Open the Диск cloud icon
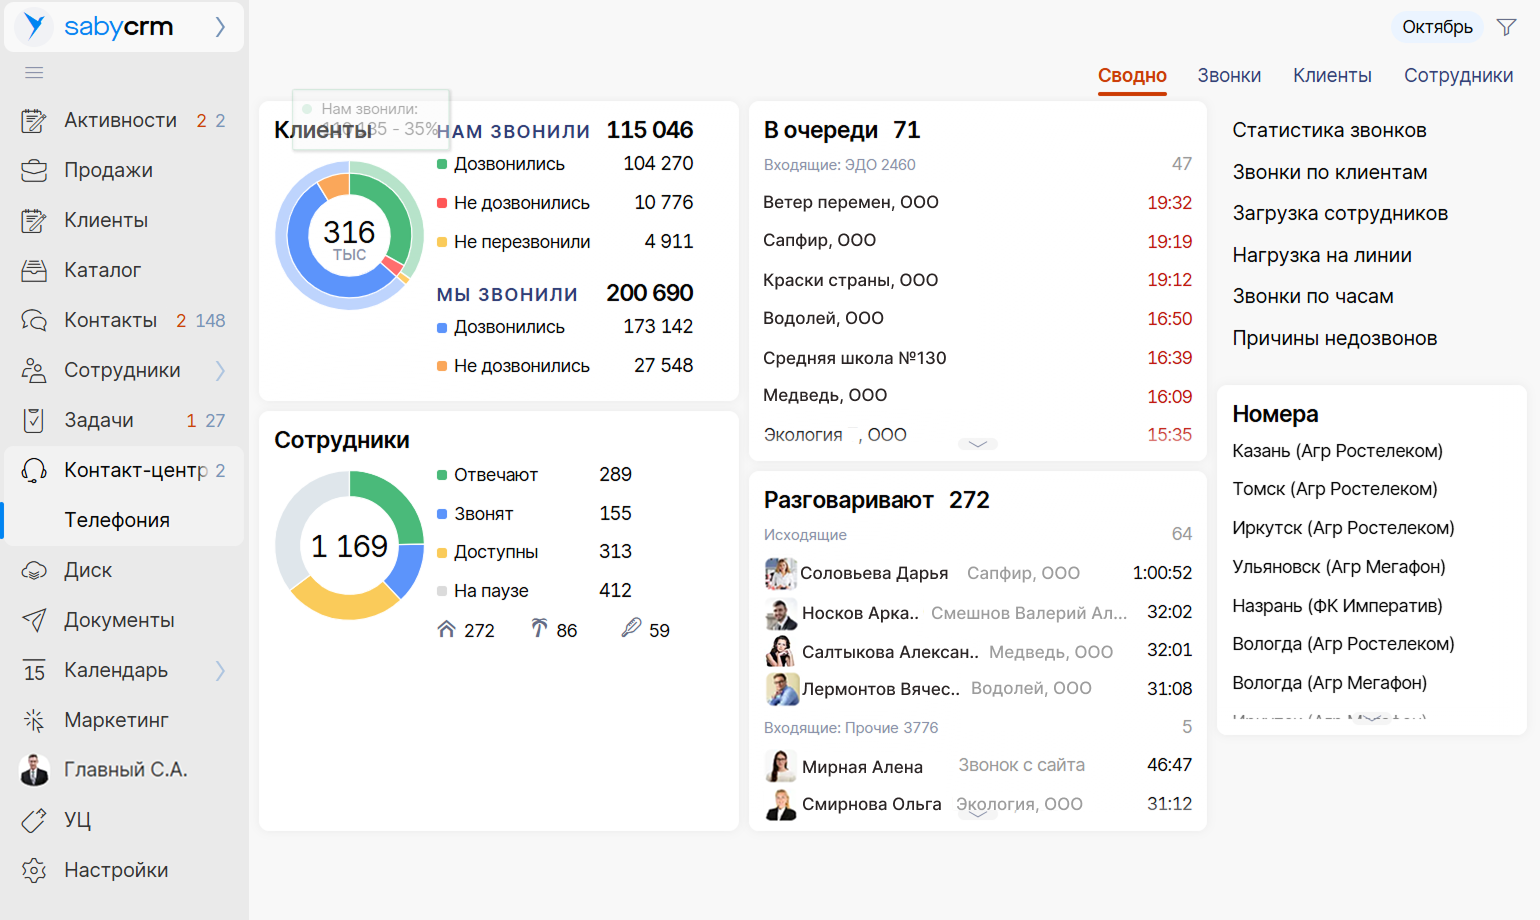This screenshot has width=1540, height=920. [x=34, y=571]
